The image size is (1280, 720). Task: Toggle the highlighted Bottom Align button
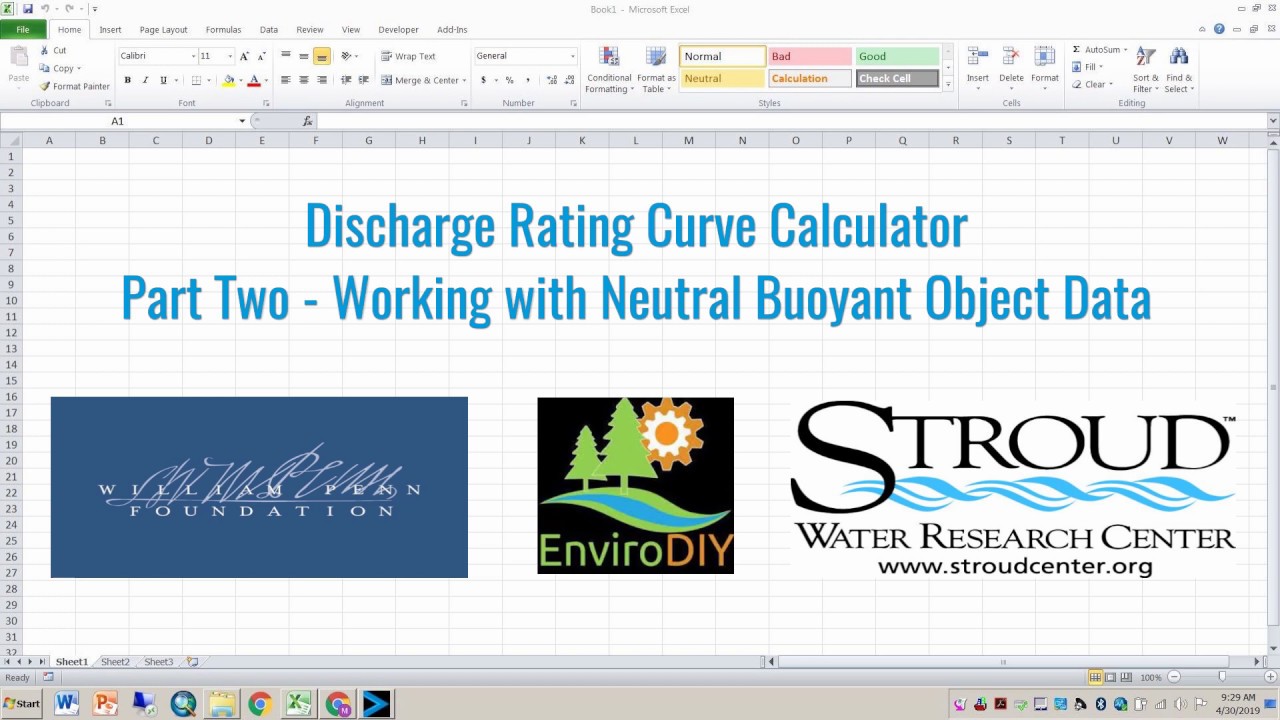click(x=322, y=56)
